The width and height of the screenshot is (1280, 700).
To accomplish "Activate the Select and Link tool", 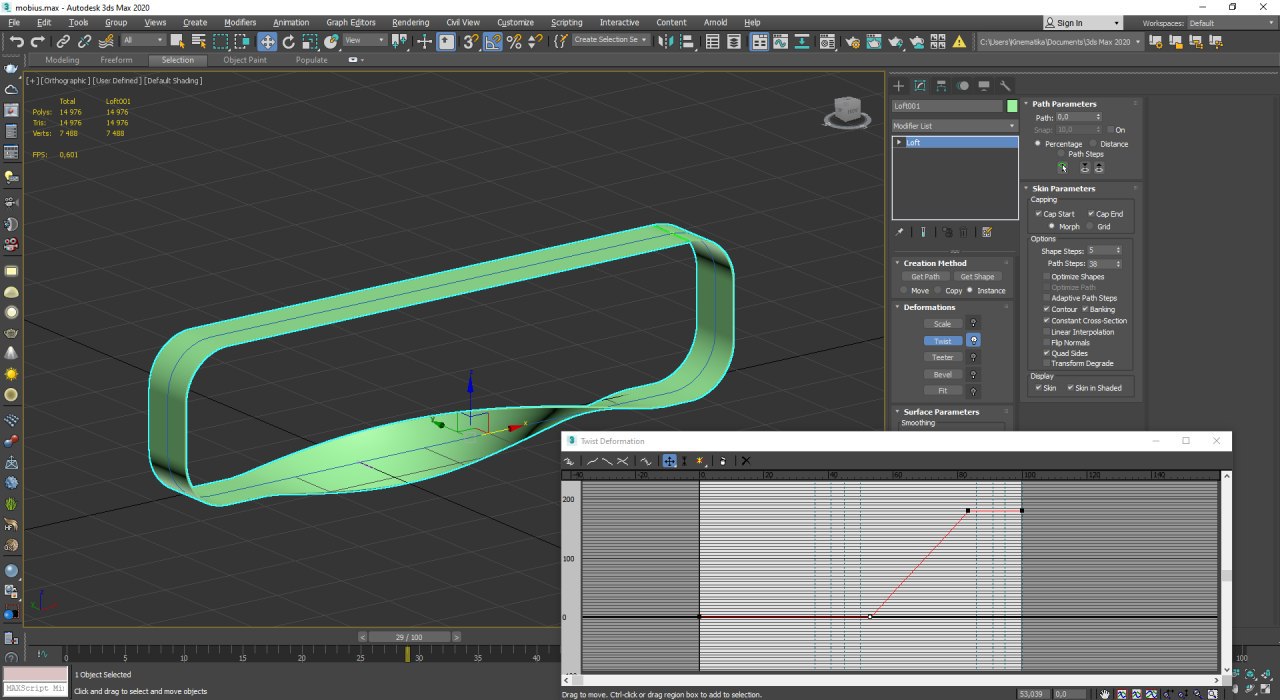I will (63, 41).
